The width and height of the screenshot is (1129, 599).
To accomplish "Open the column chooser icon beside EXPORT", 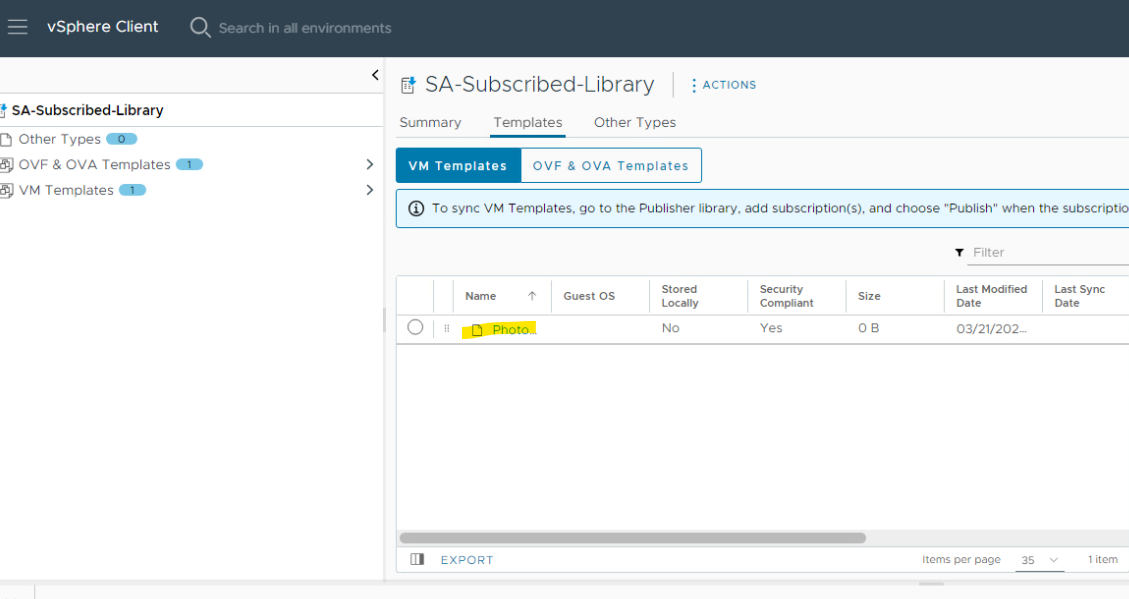I will pyautogui.click(x=417, y=559).
